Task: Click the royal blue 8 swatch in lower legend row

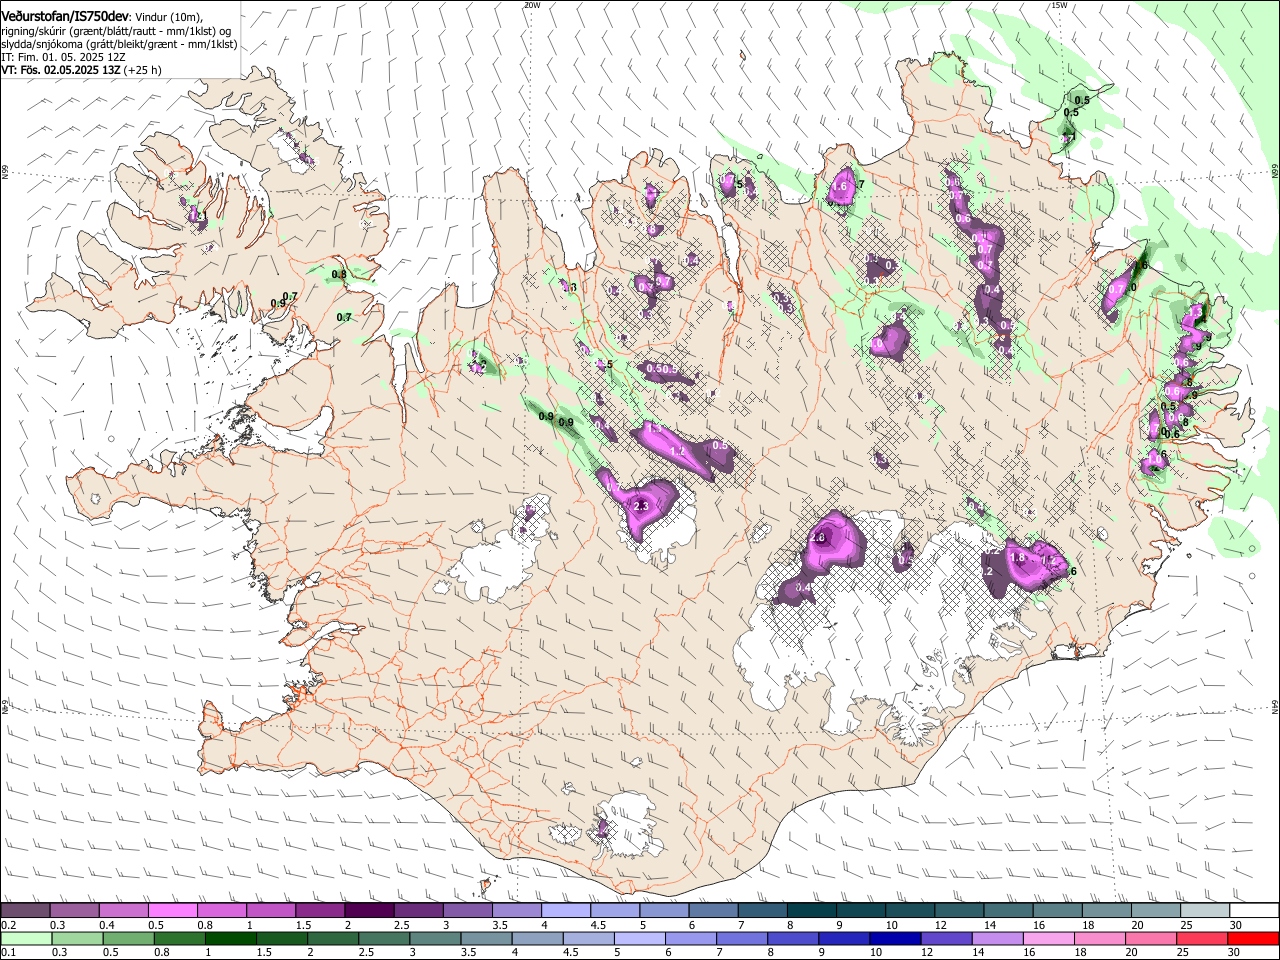Action: click(793, 938)
